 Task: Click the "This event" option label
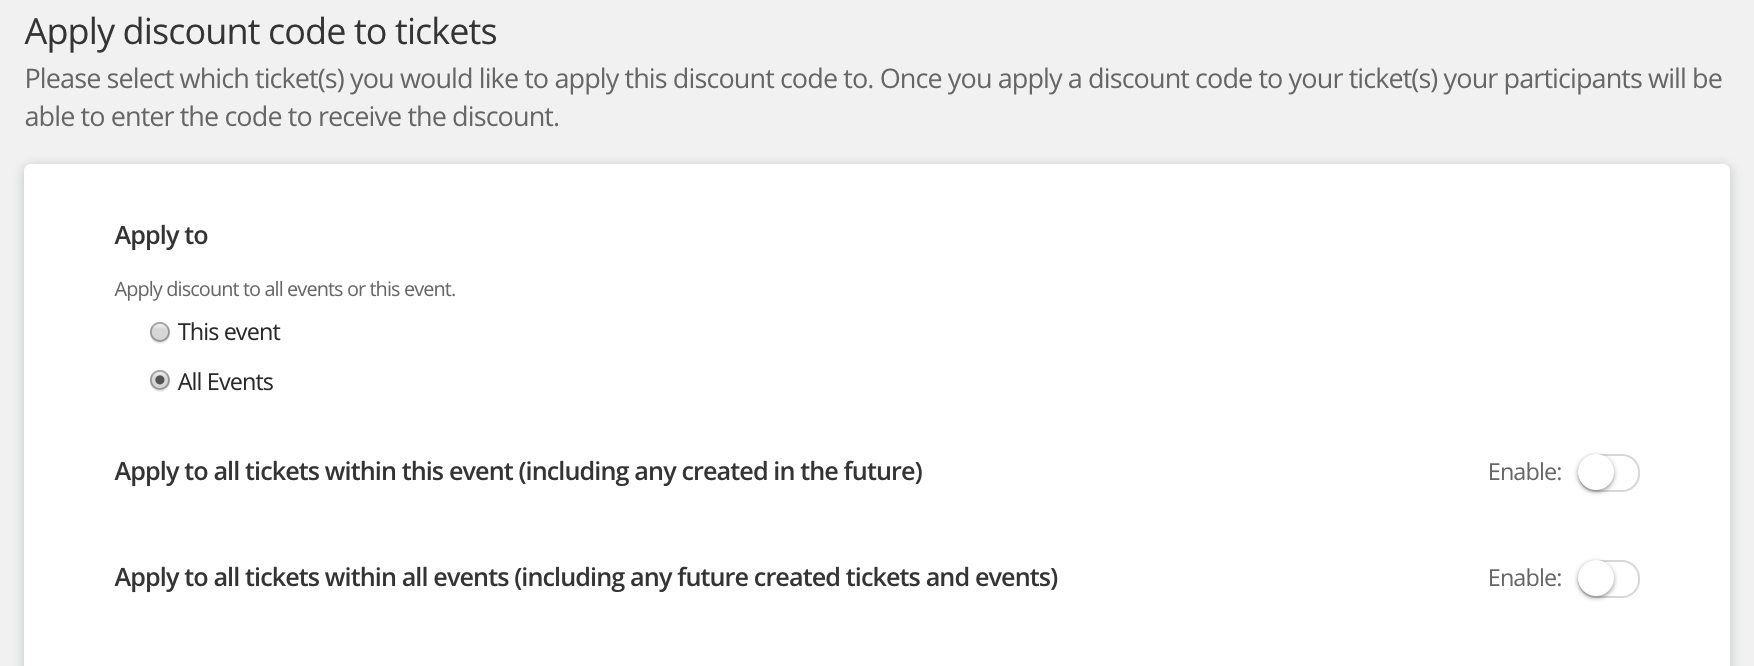click(229, 332)
